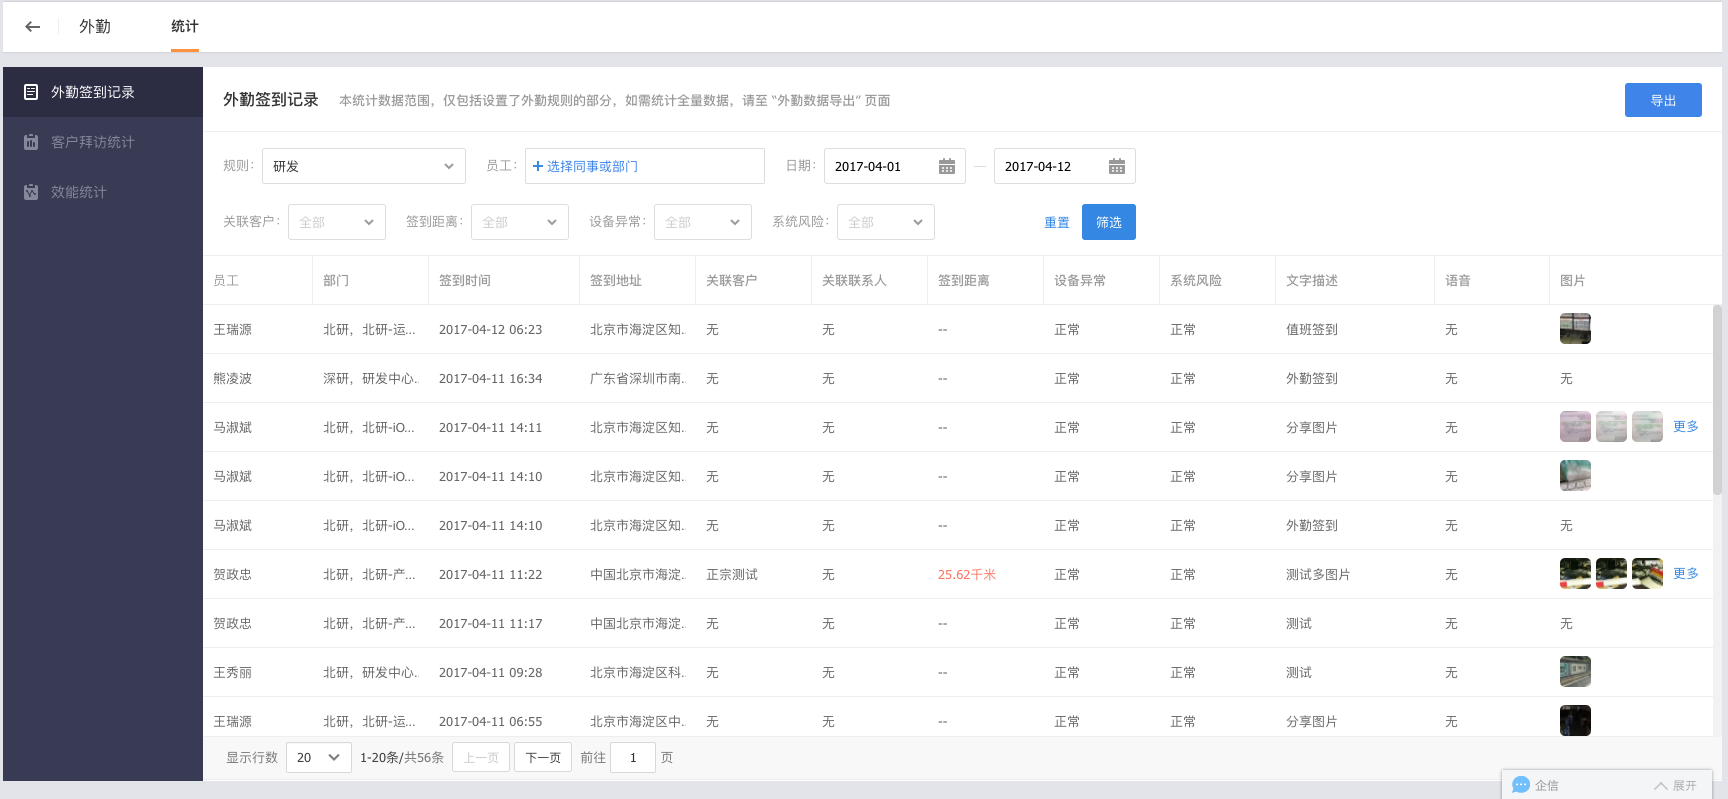The image size is (1728, 799).
Task: Open the end date calendar icon
Action: click(x=1117, y=166)
